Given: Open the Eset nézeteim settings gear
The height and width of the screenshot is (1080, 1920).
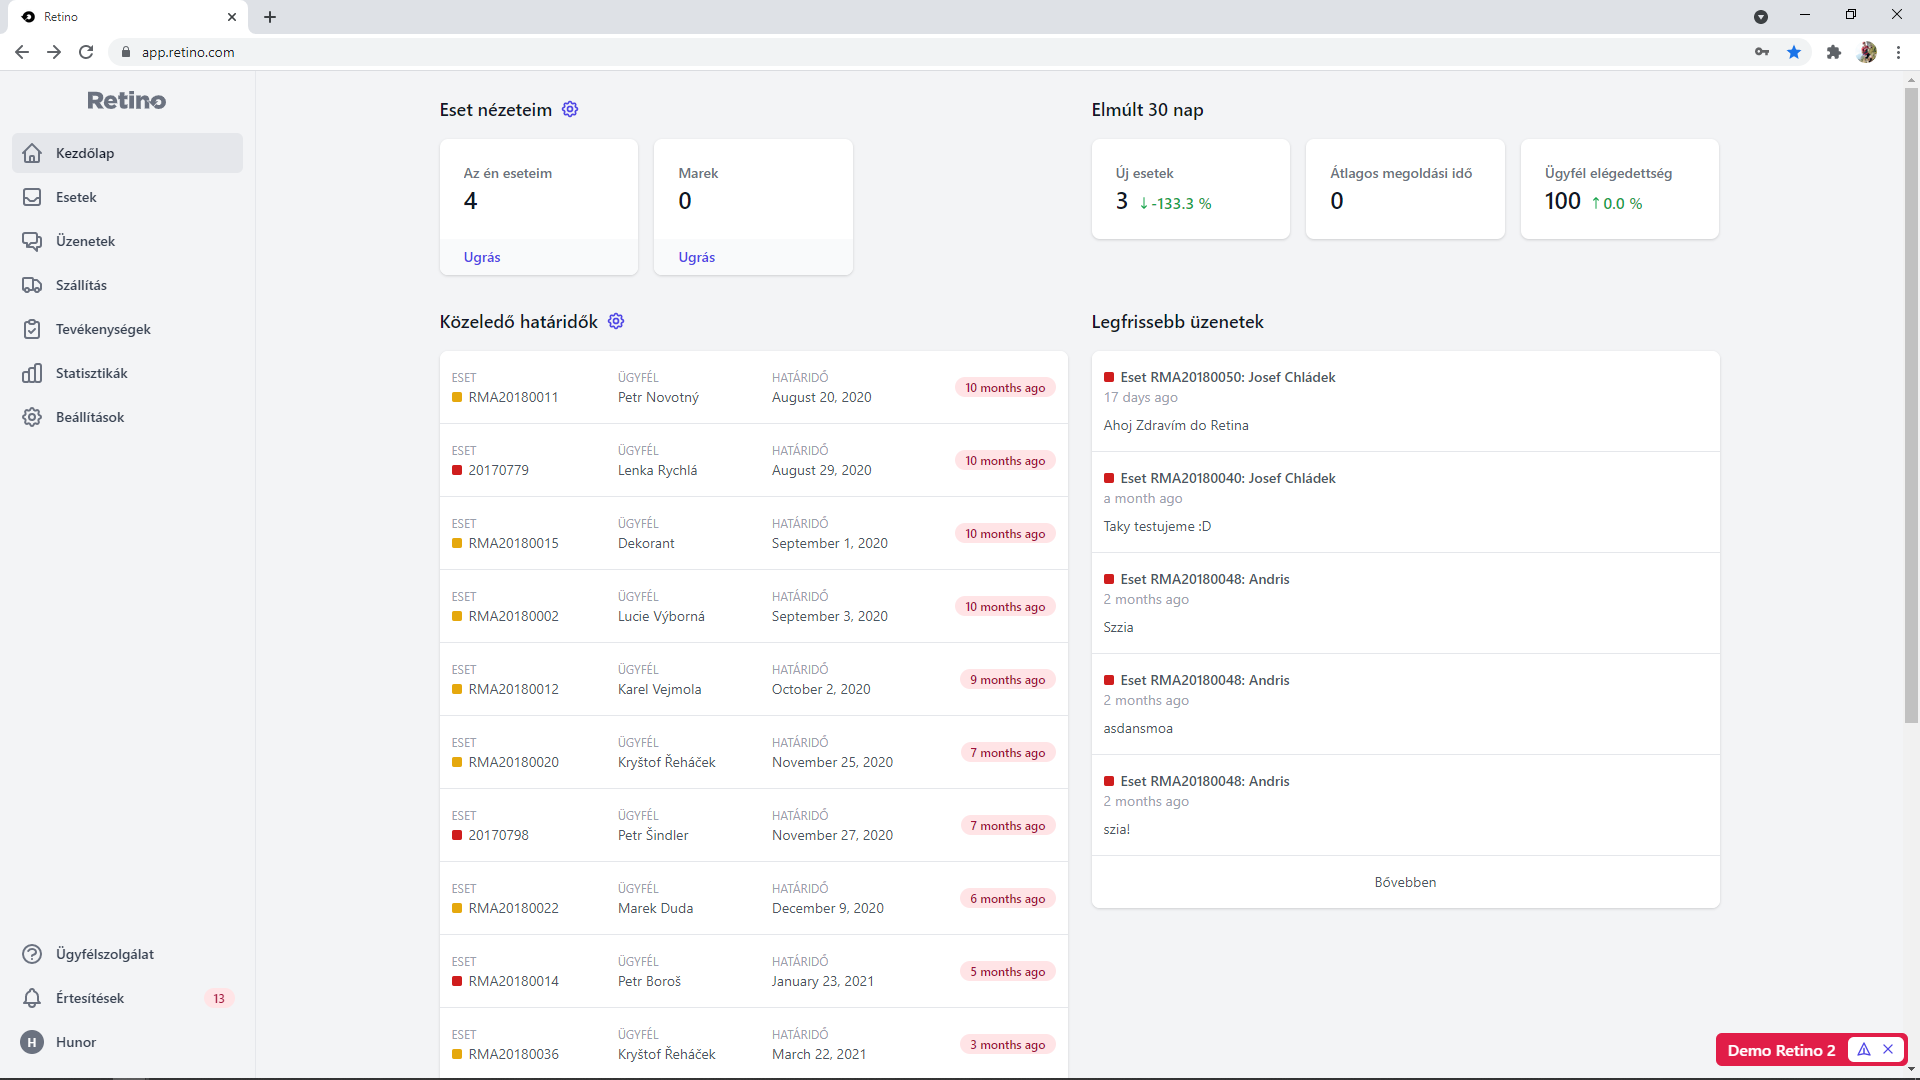Looking at the screenshot, I should pos(570,109).
